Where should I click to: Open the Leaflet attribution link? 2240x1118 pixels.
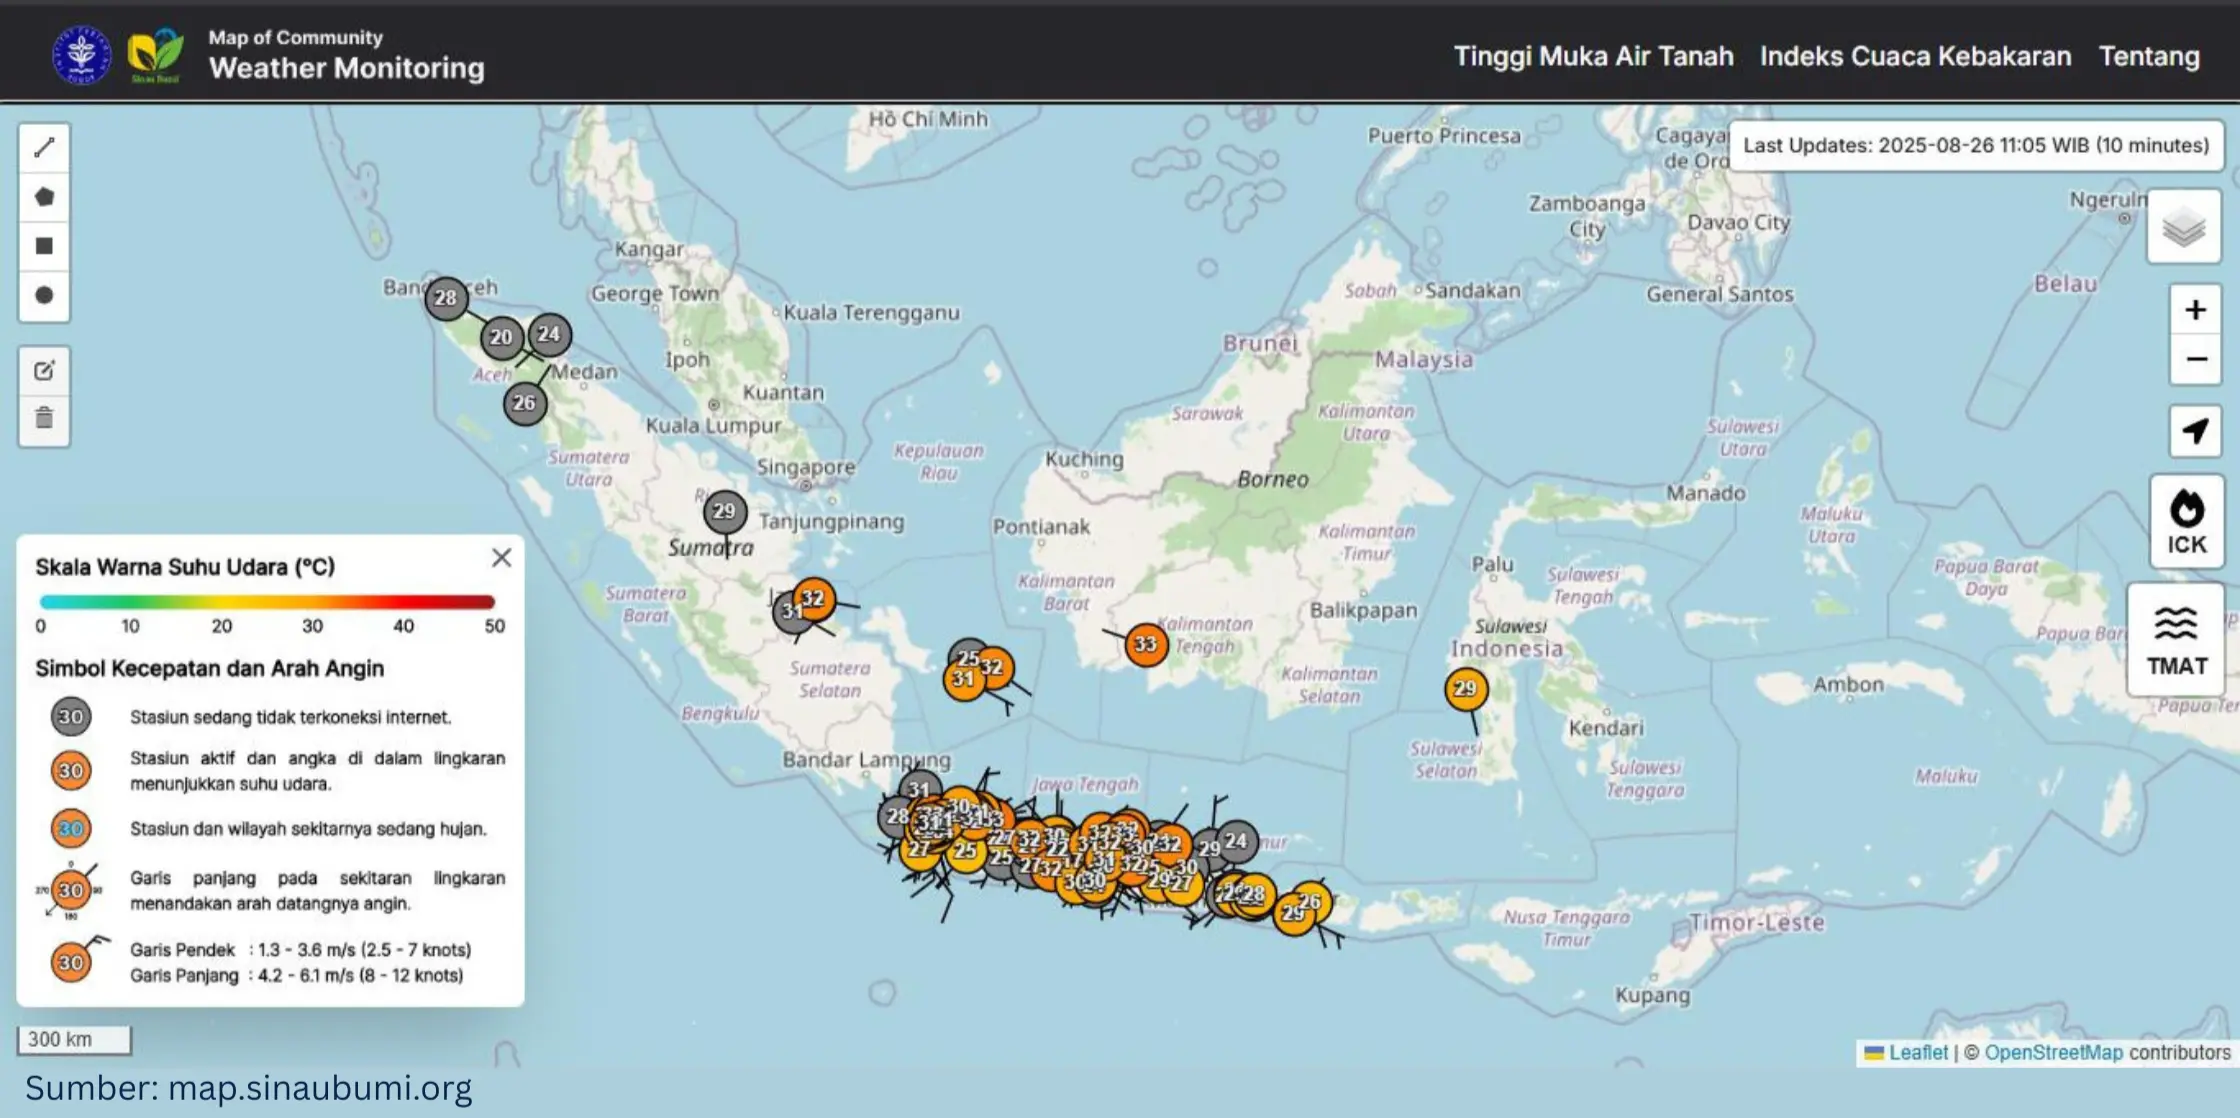tap(1917, 1052)
